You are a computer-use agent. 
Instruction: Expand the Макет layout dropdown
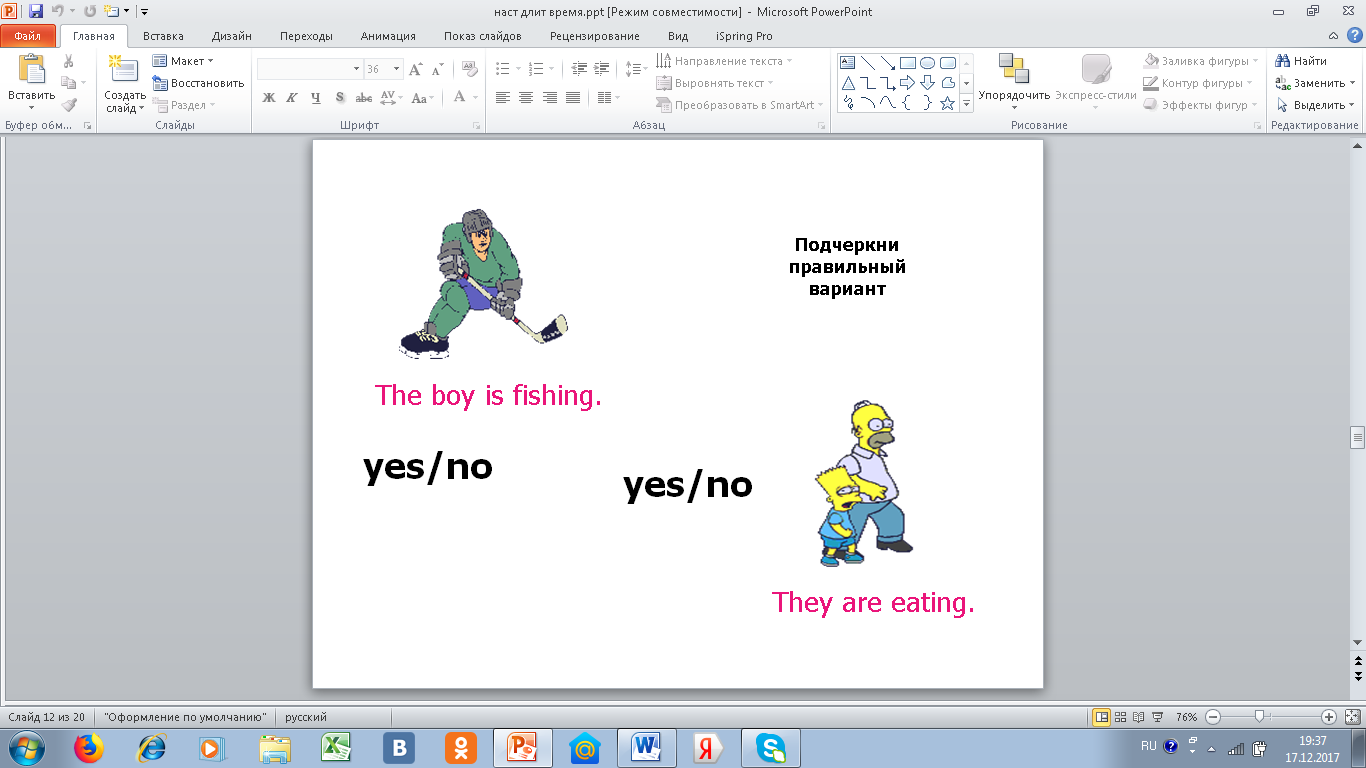coord(183,61)
